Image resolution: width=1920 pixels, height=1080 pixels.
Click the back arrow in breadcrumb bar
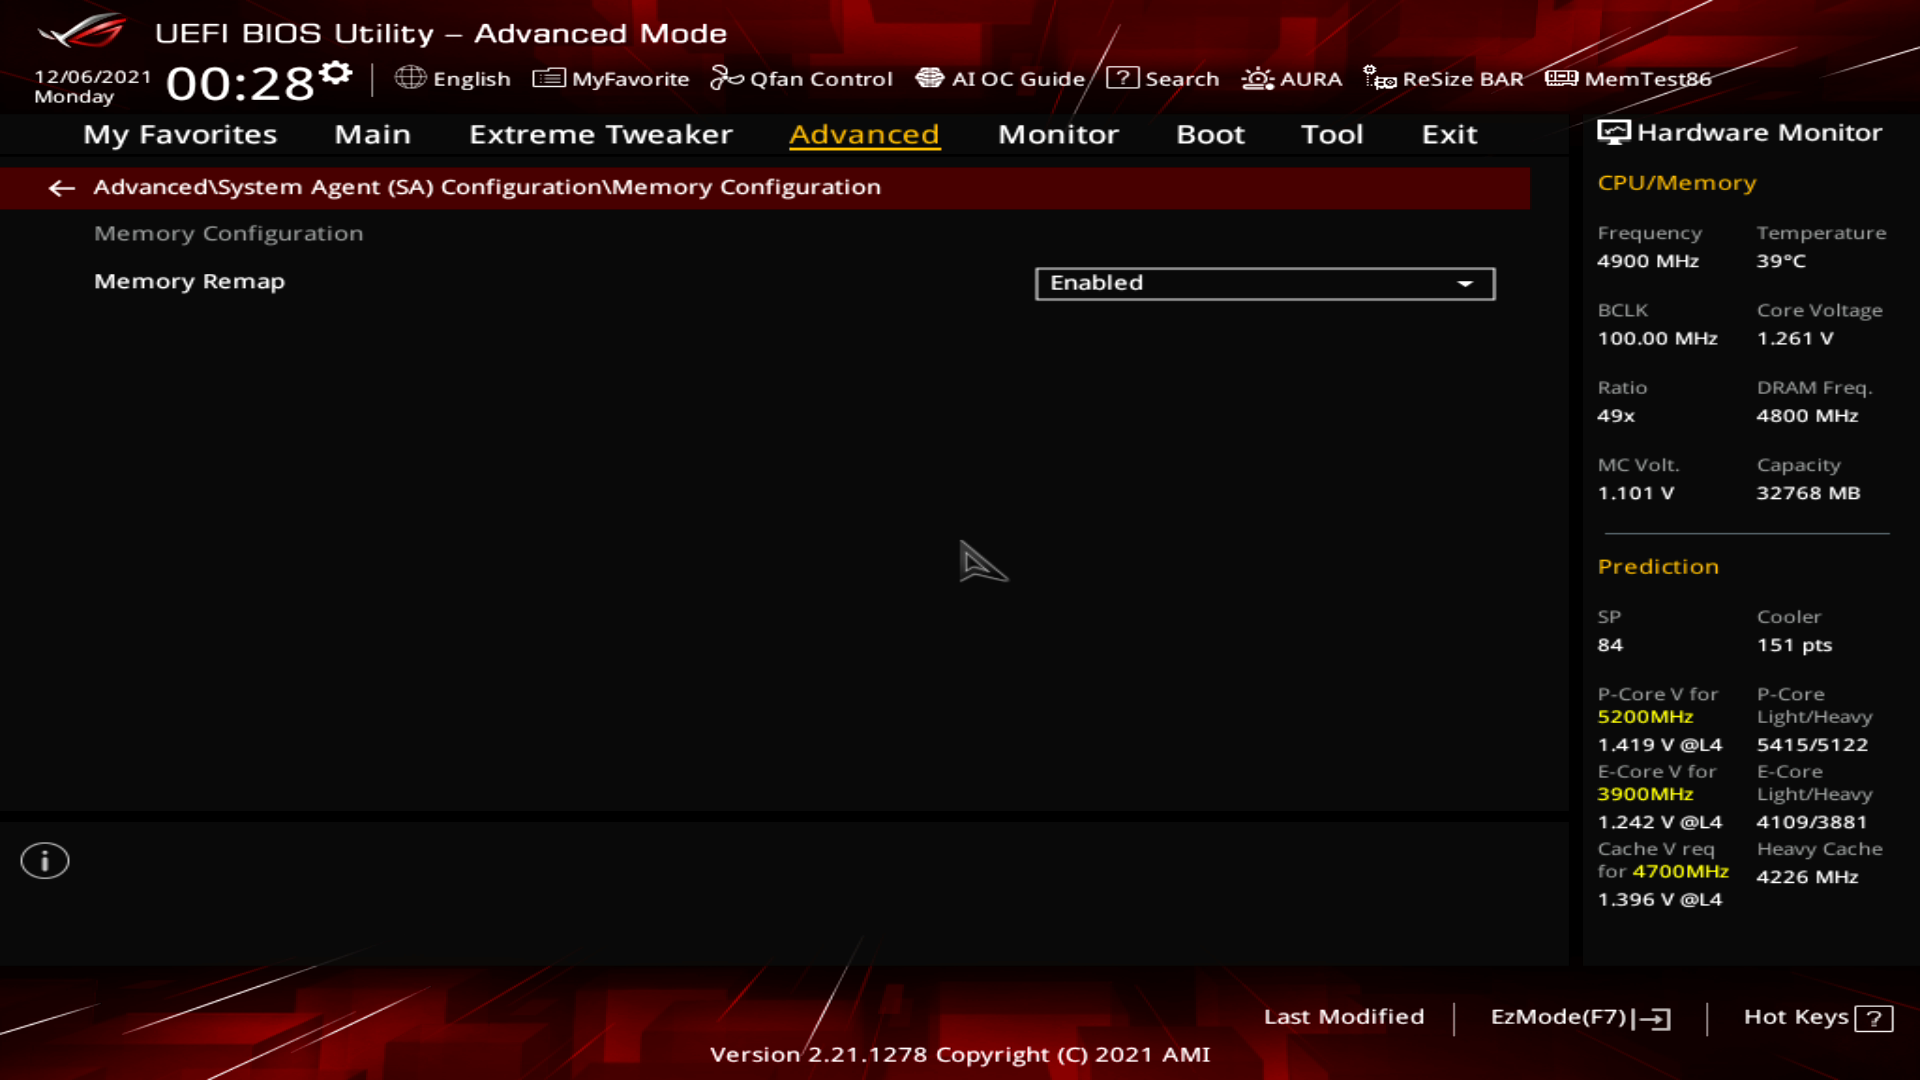coord(62,188)
